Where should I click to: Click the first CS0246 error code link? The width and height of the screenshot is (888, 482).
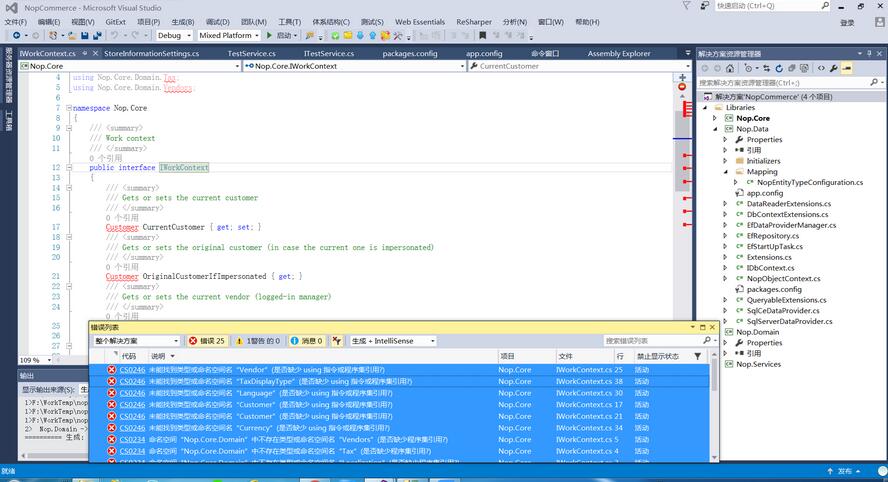132,369
